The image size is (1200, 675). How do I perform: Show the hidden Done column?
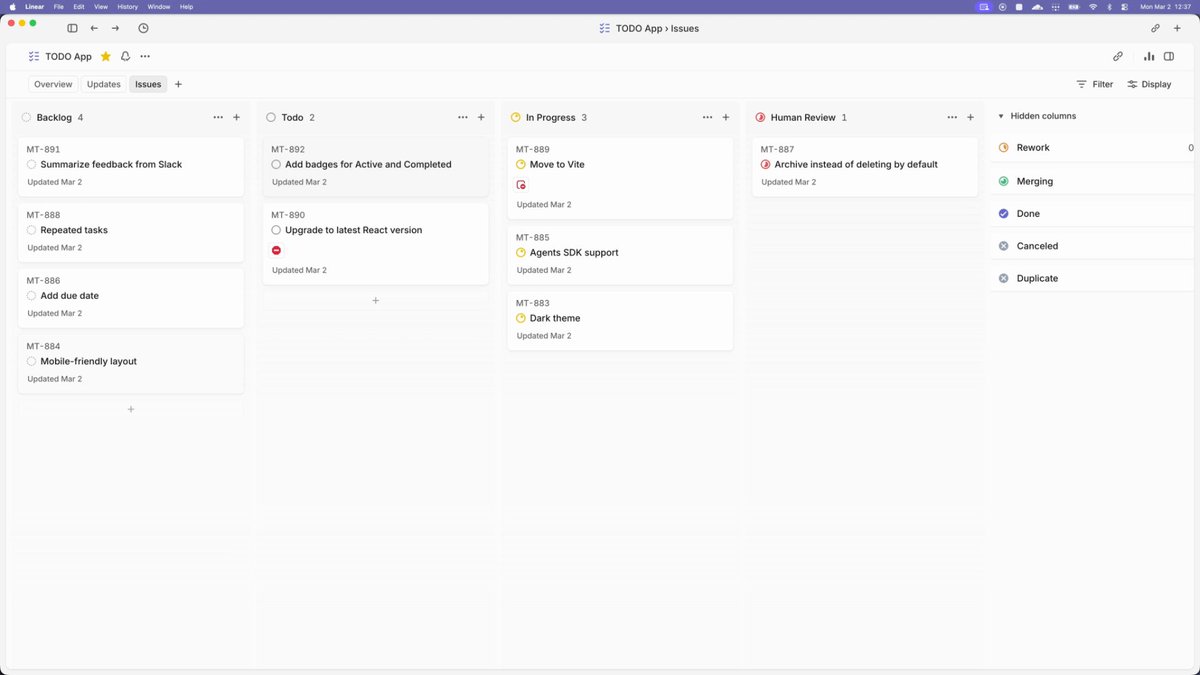[x=1028, y=214]
